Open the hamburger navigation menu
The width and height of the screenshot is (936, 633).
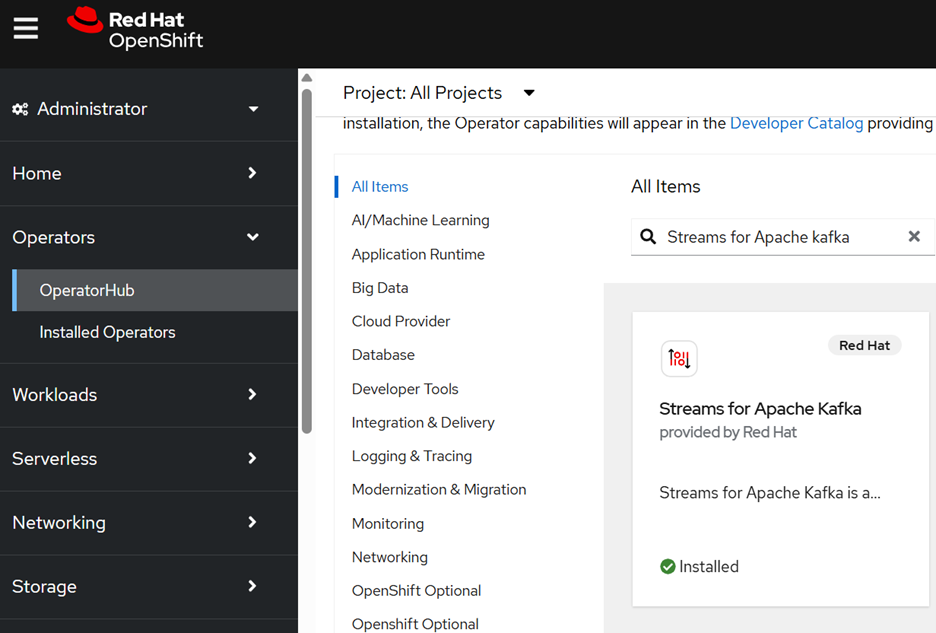[x=25, y=27]
